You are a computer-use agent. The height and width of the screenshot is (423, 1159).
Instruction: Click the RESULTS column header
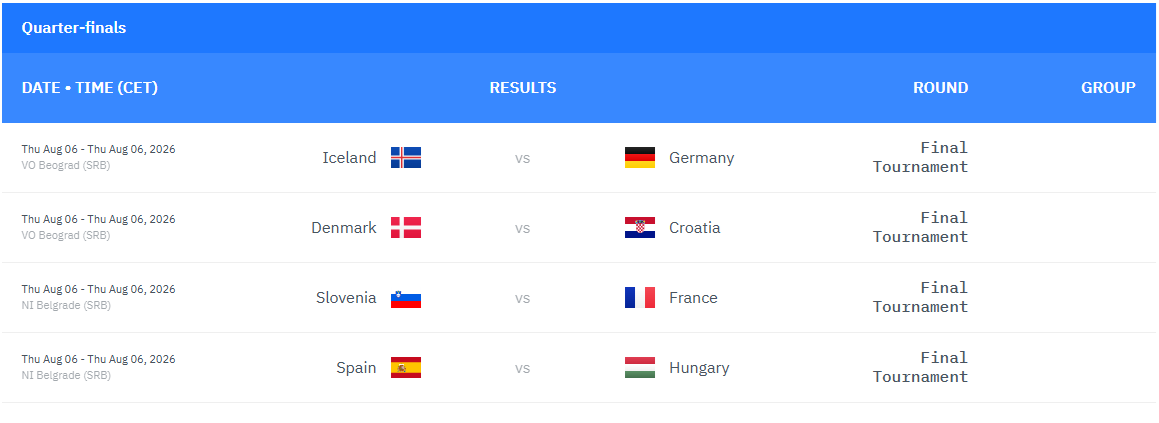tap(523, 88)
